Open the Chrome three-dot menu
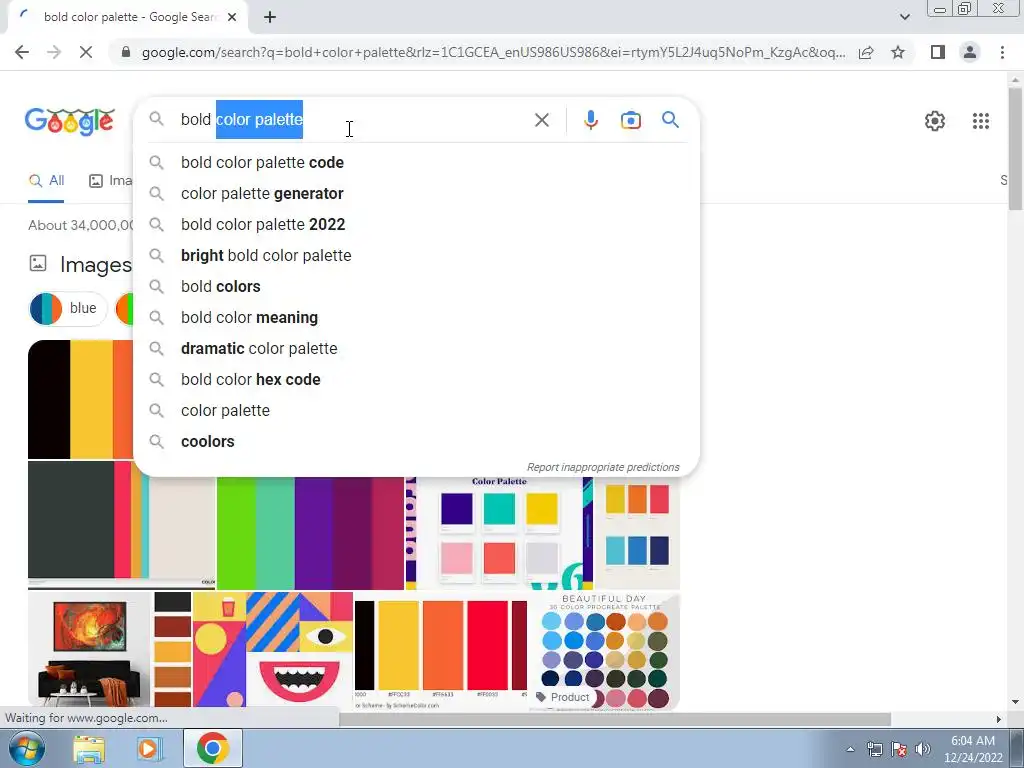The image size is (1024, 768). point(1002,52)
